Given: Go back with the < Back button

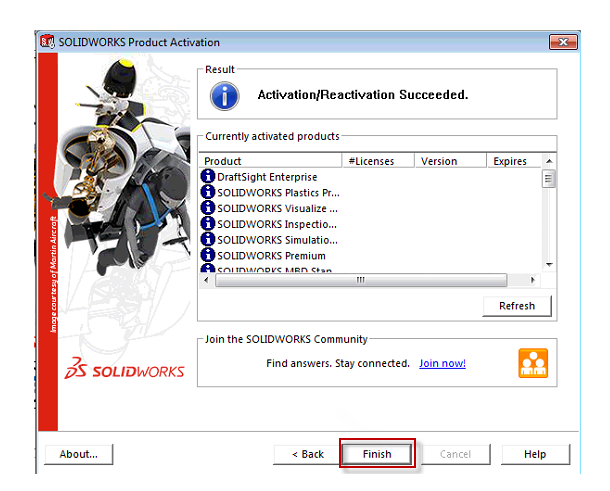Looking at the screenshot, I should tap(307, 454).
